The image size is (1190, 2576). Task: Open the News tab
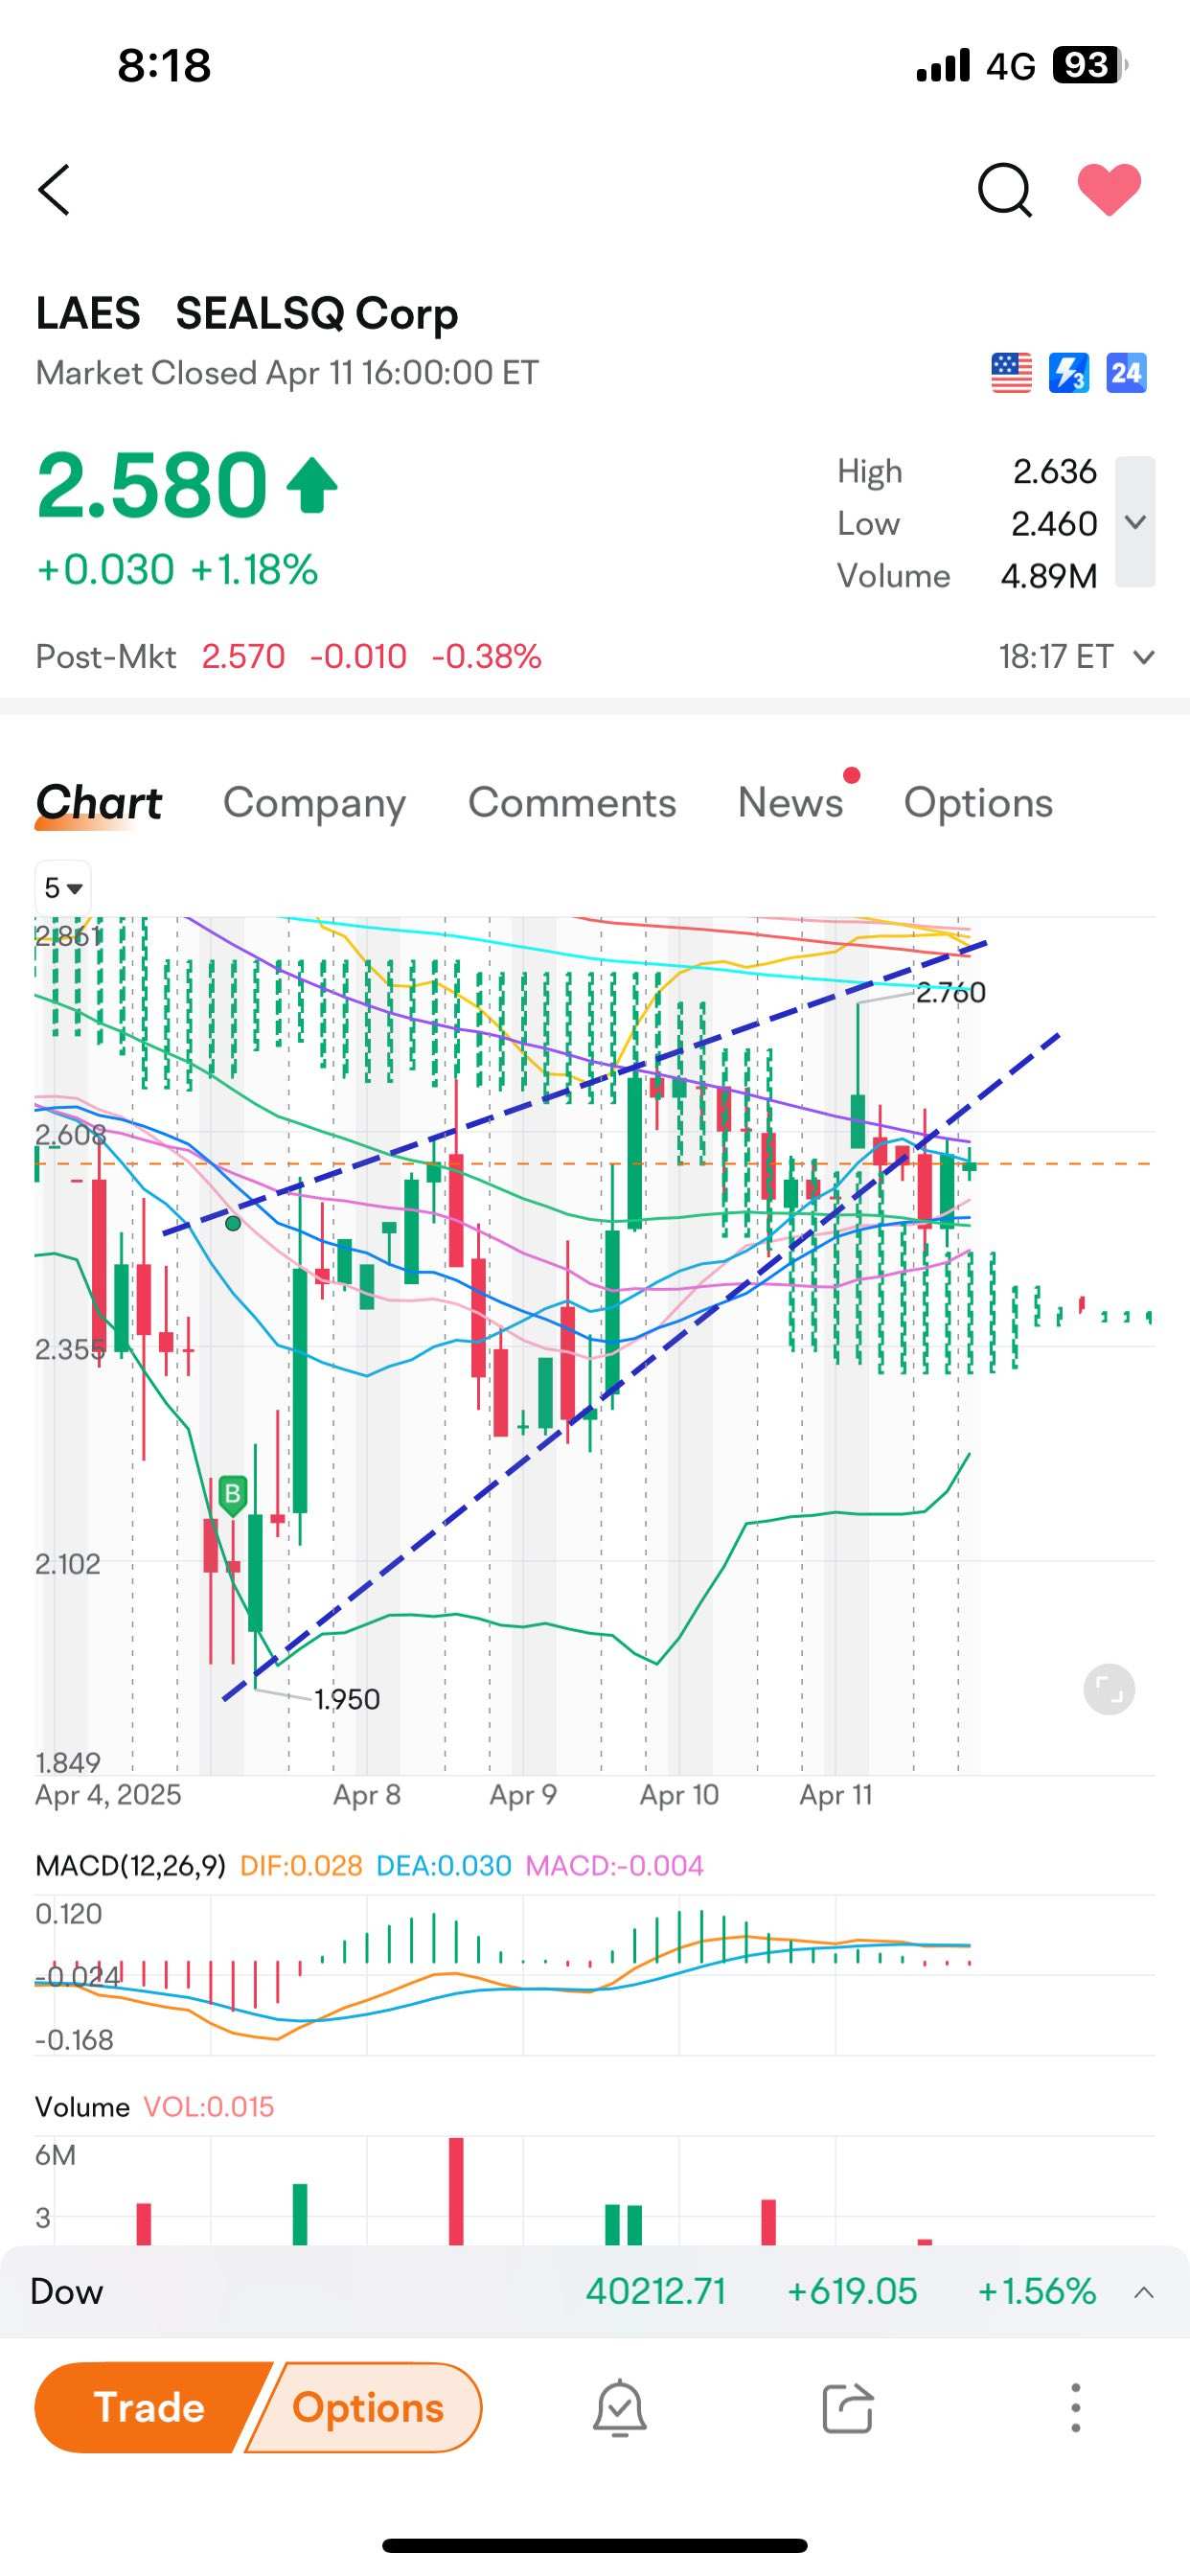(x=791, y=803)
